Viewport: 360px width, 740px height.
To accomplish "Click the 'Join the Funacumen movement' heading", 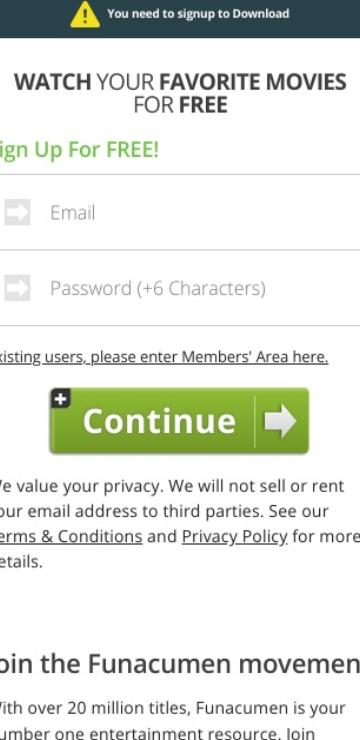I will (x=180, y=664).
